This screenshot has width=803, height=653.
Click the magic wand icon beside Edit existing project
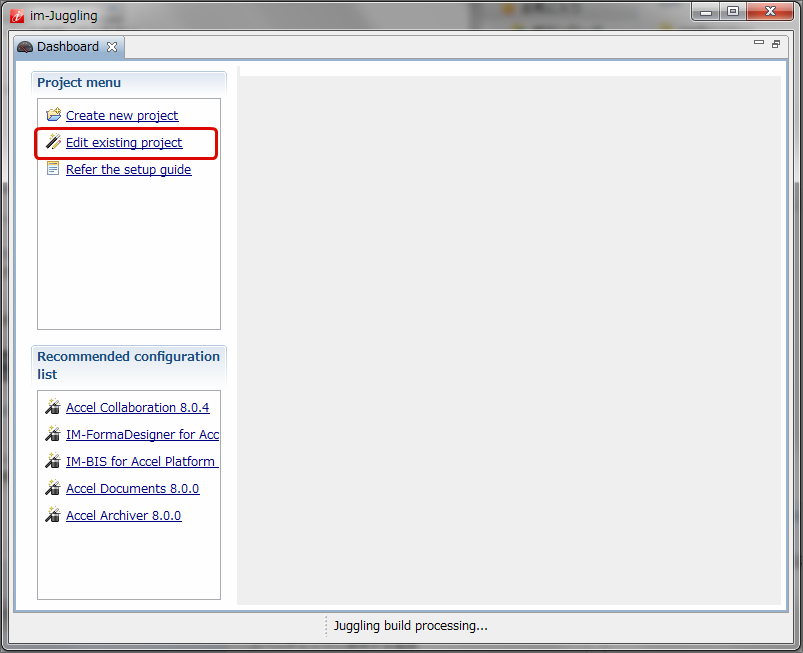53,141
